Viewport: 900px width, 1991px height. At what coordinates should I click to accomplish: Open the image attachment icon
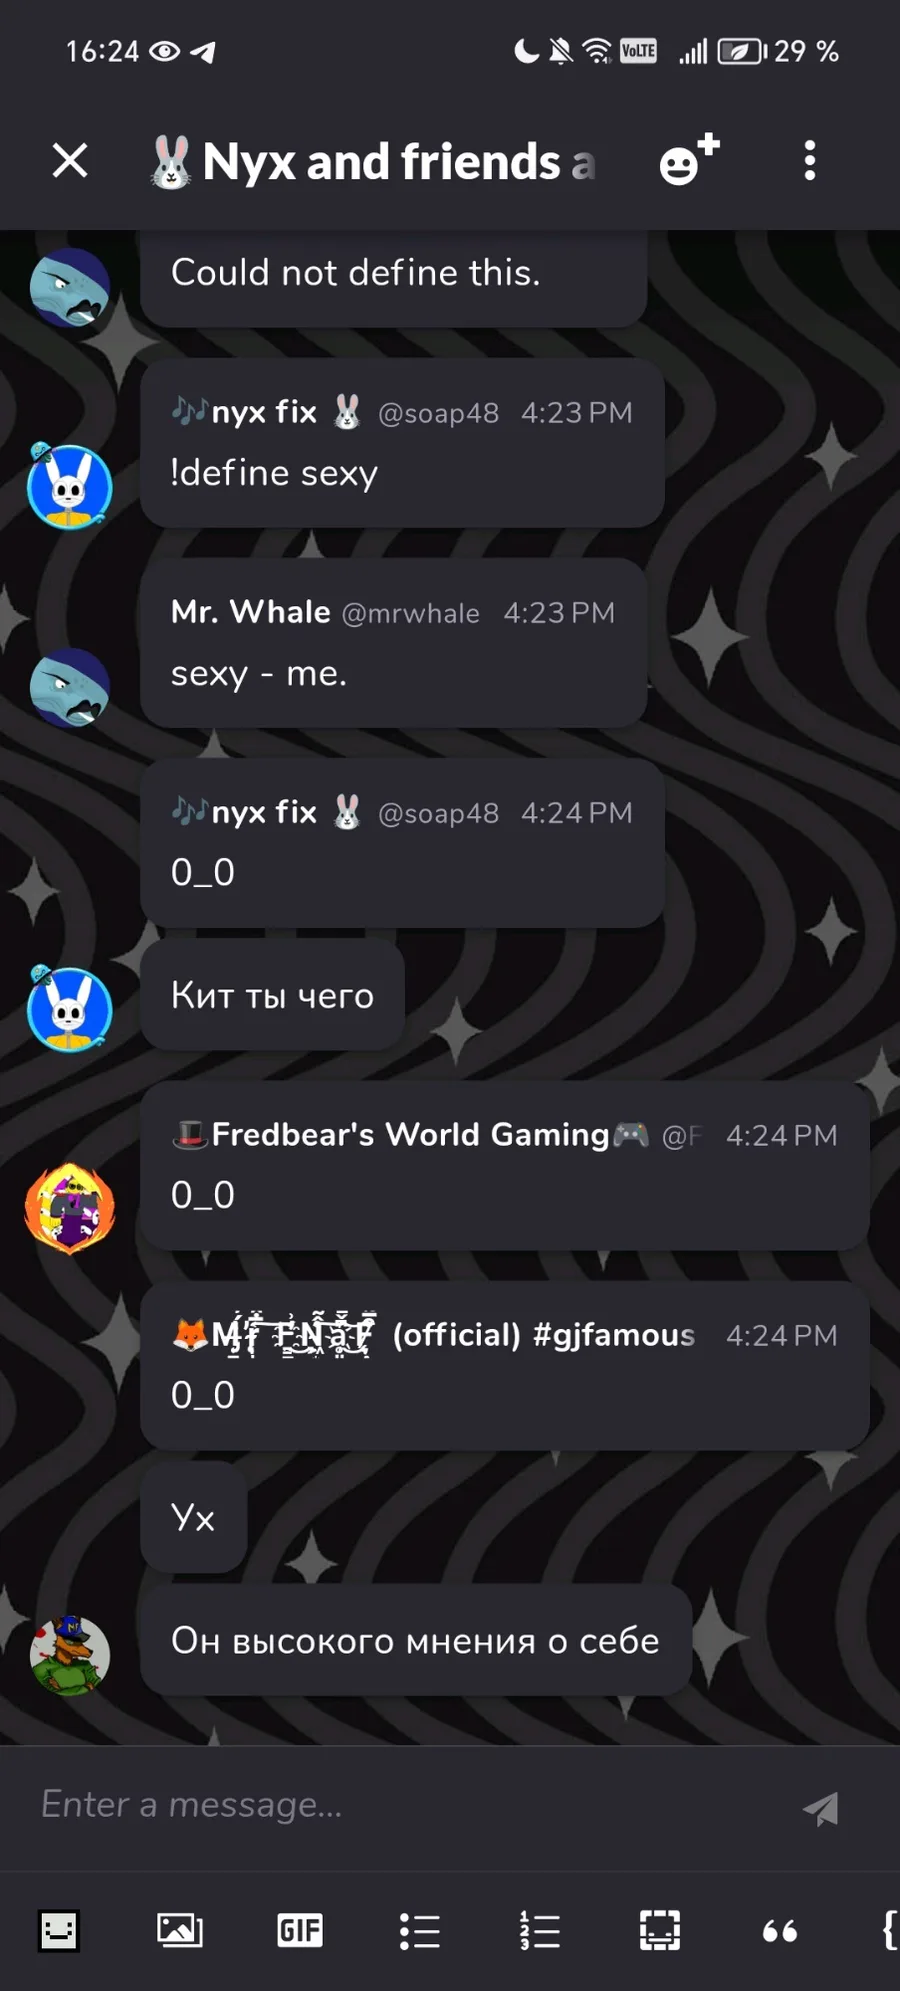tap(180, 1930)
